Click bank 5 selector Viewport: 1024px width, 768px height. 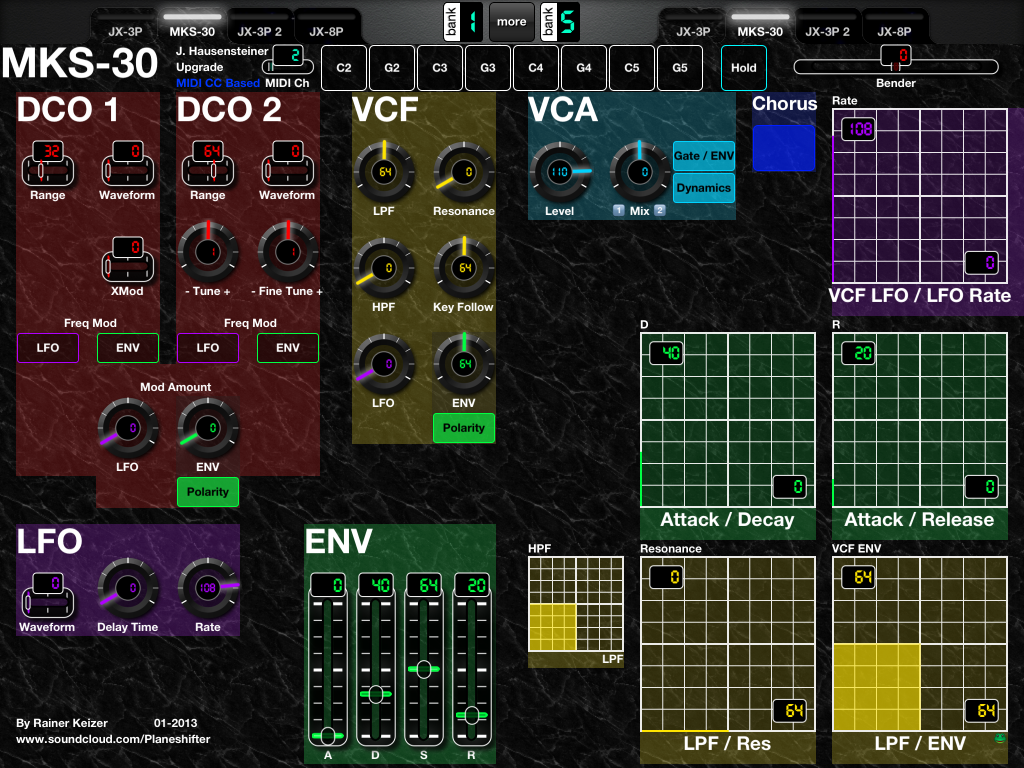click(x=560, y=22)
